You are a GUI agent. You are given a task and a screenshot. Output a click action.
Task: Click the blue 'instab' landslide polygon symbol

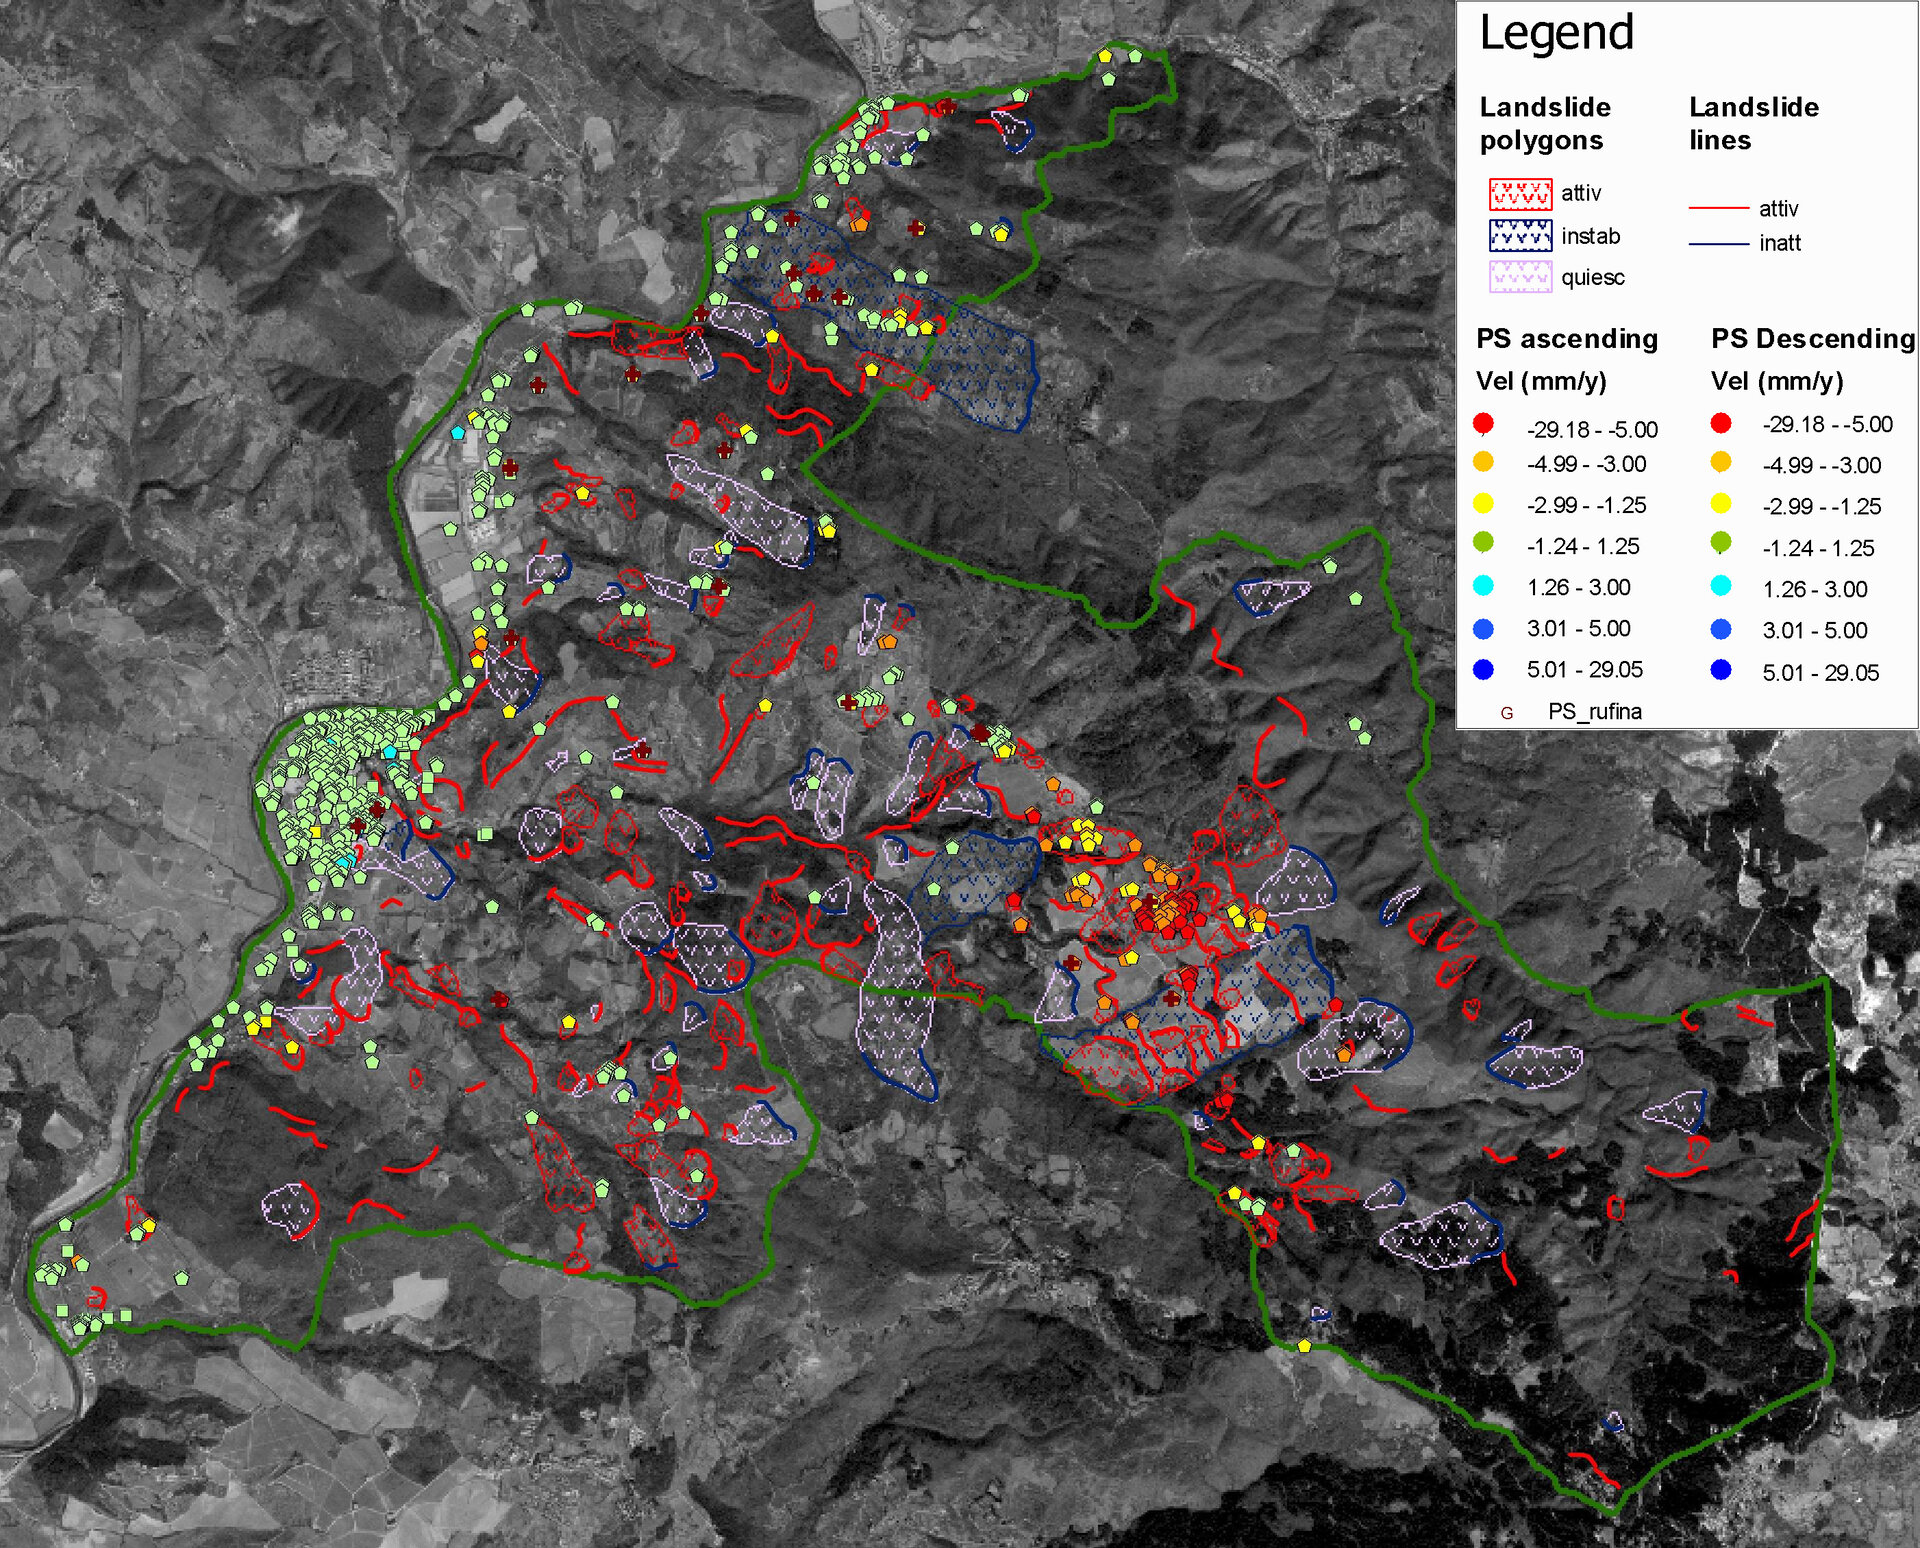(x=1520, y=235)
